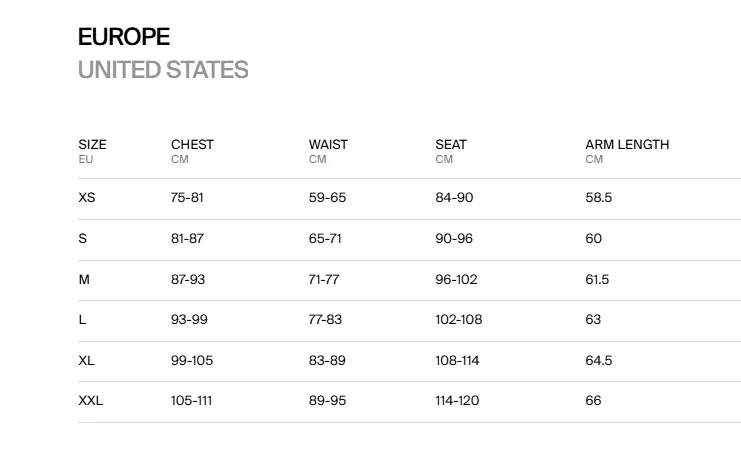Click waist value 83-89 in XL row
Viewport: 741px width, 457px height.
pyautogui.click(x=327, y=360)
